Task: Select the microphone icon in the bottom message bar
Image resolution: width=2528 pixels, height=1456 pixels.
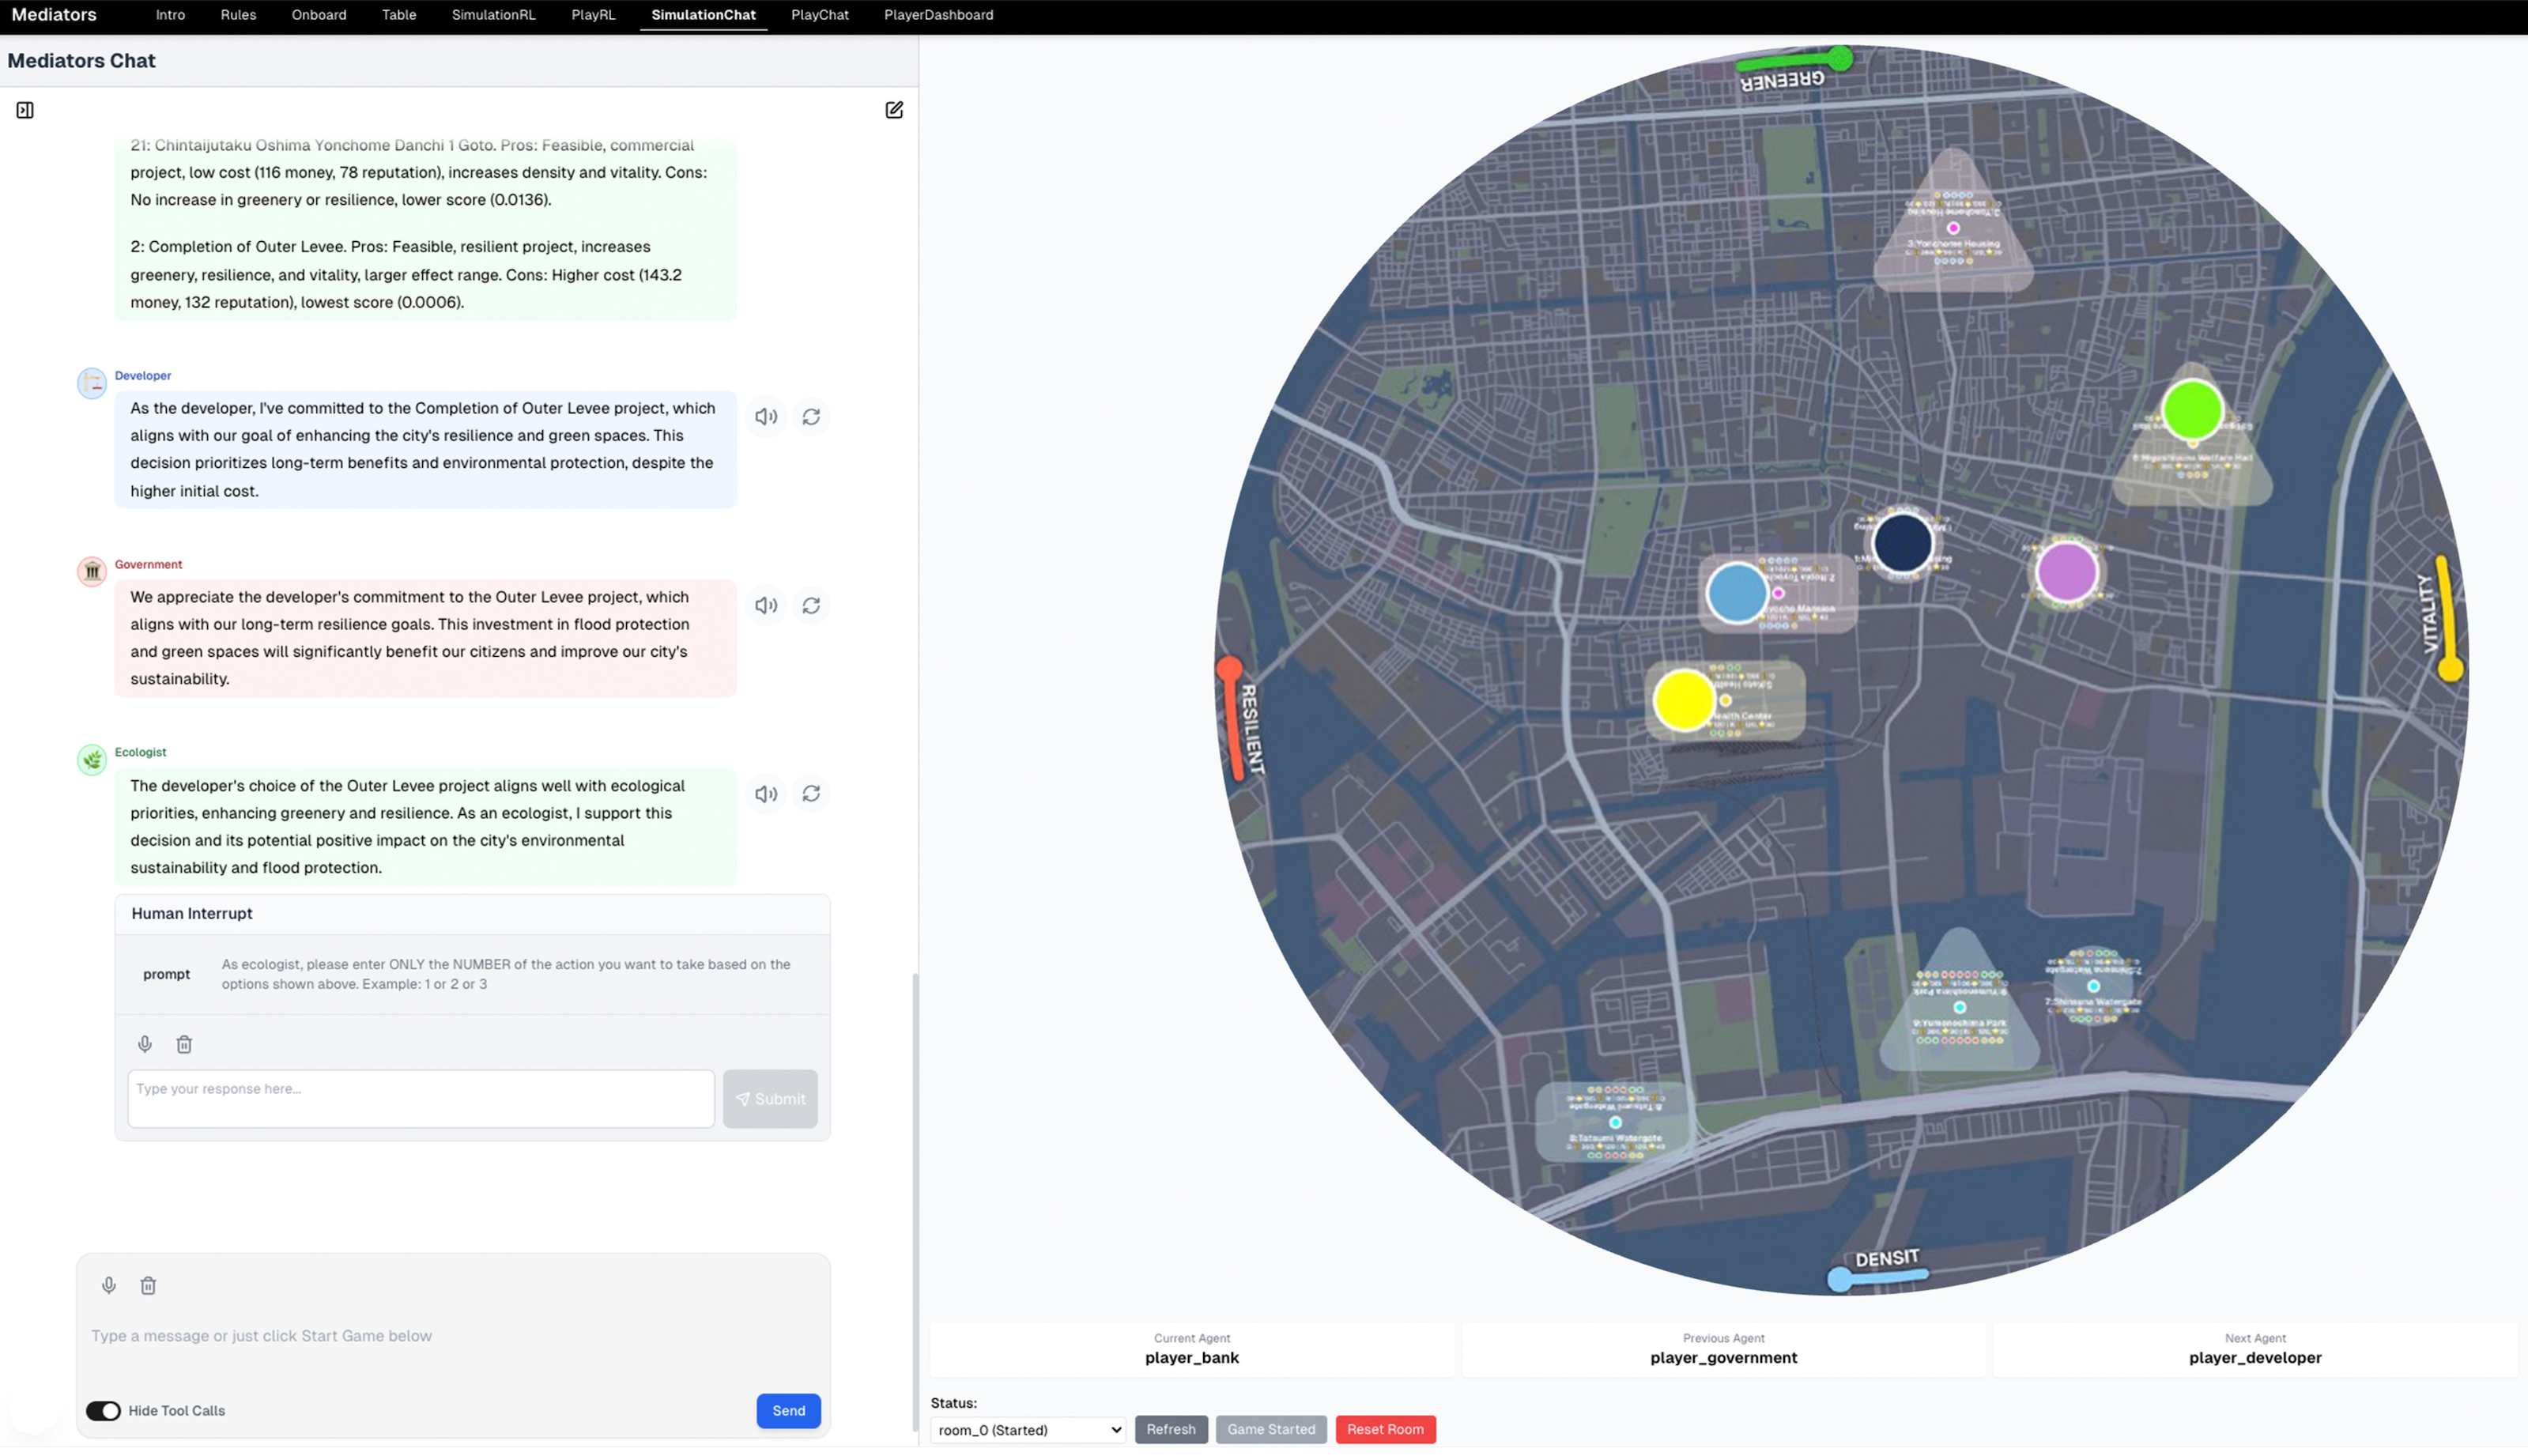Action: click(x=109, y=1285)
